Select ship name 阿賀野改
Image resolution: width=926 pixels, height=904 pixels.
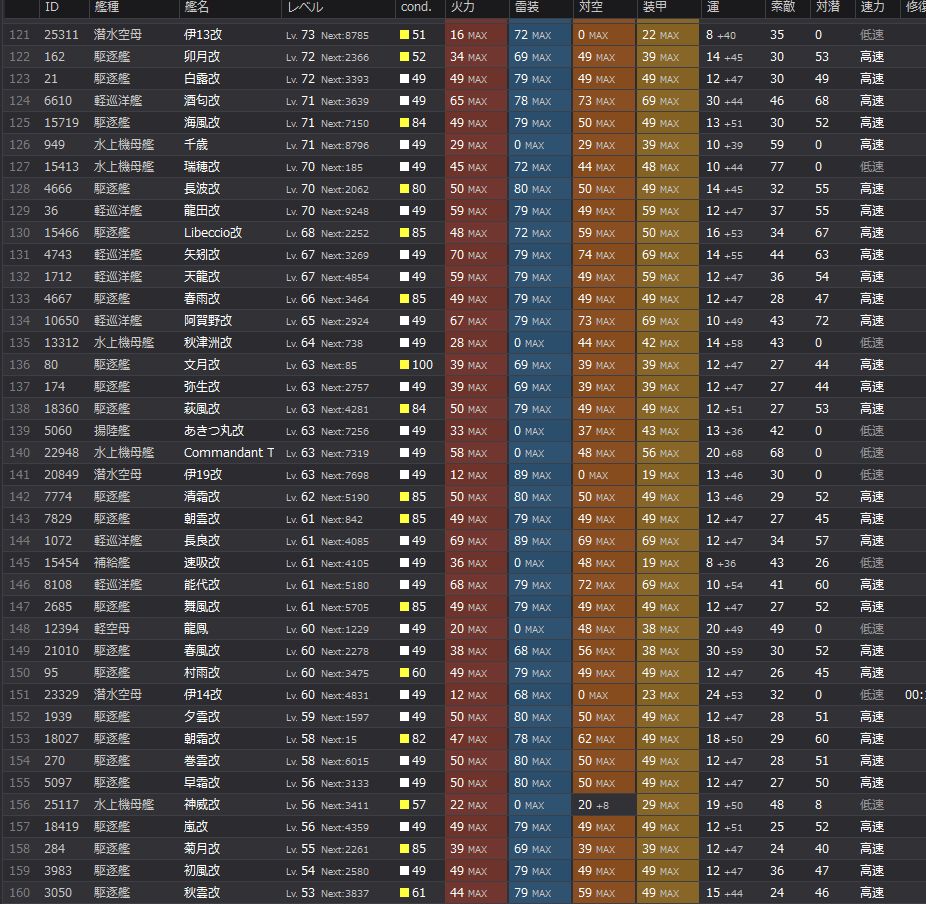(208, 321)
